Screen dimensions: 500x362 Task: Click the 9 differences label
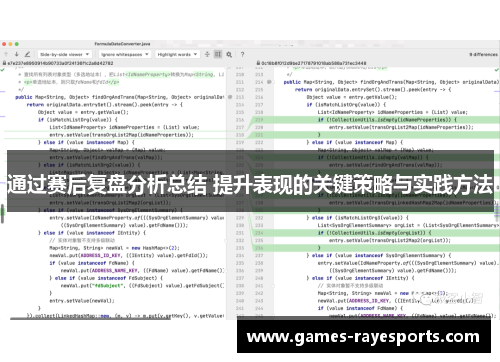click(483, 54)
